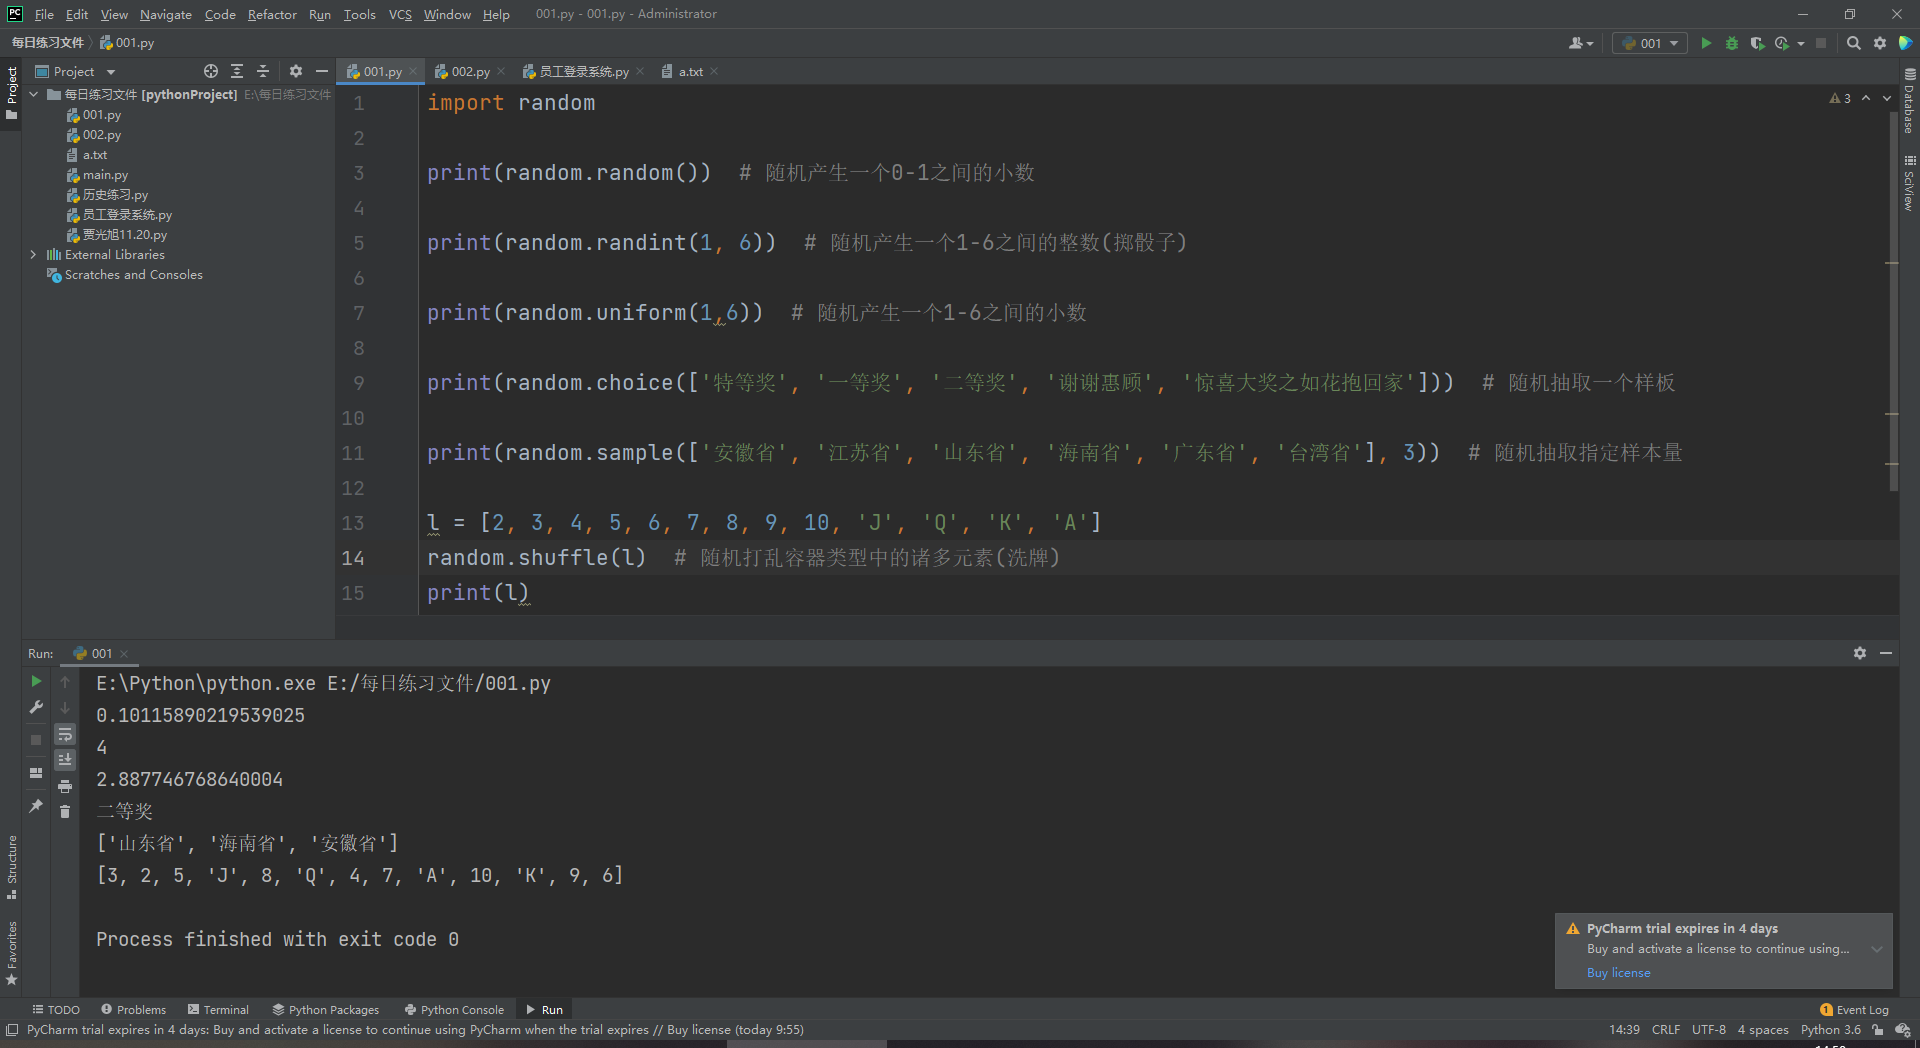
Task: Hide the Project tool window
Action: pos(322,71)
